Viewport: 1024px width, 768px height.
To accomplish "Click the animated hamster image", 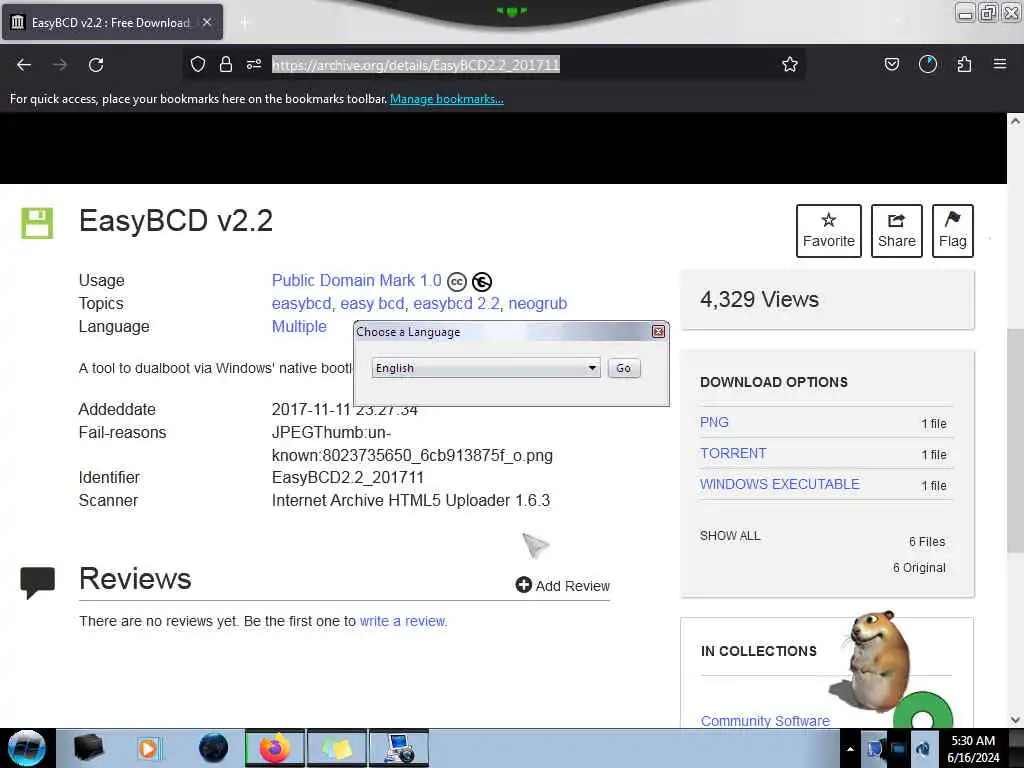I will point(876,662).
